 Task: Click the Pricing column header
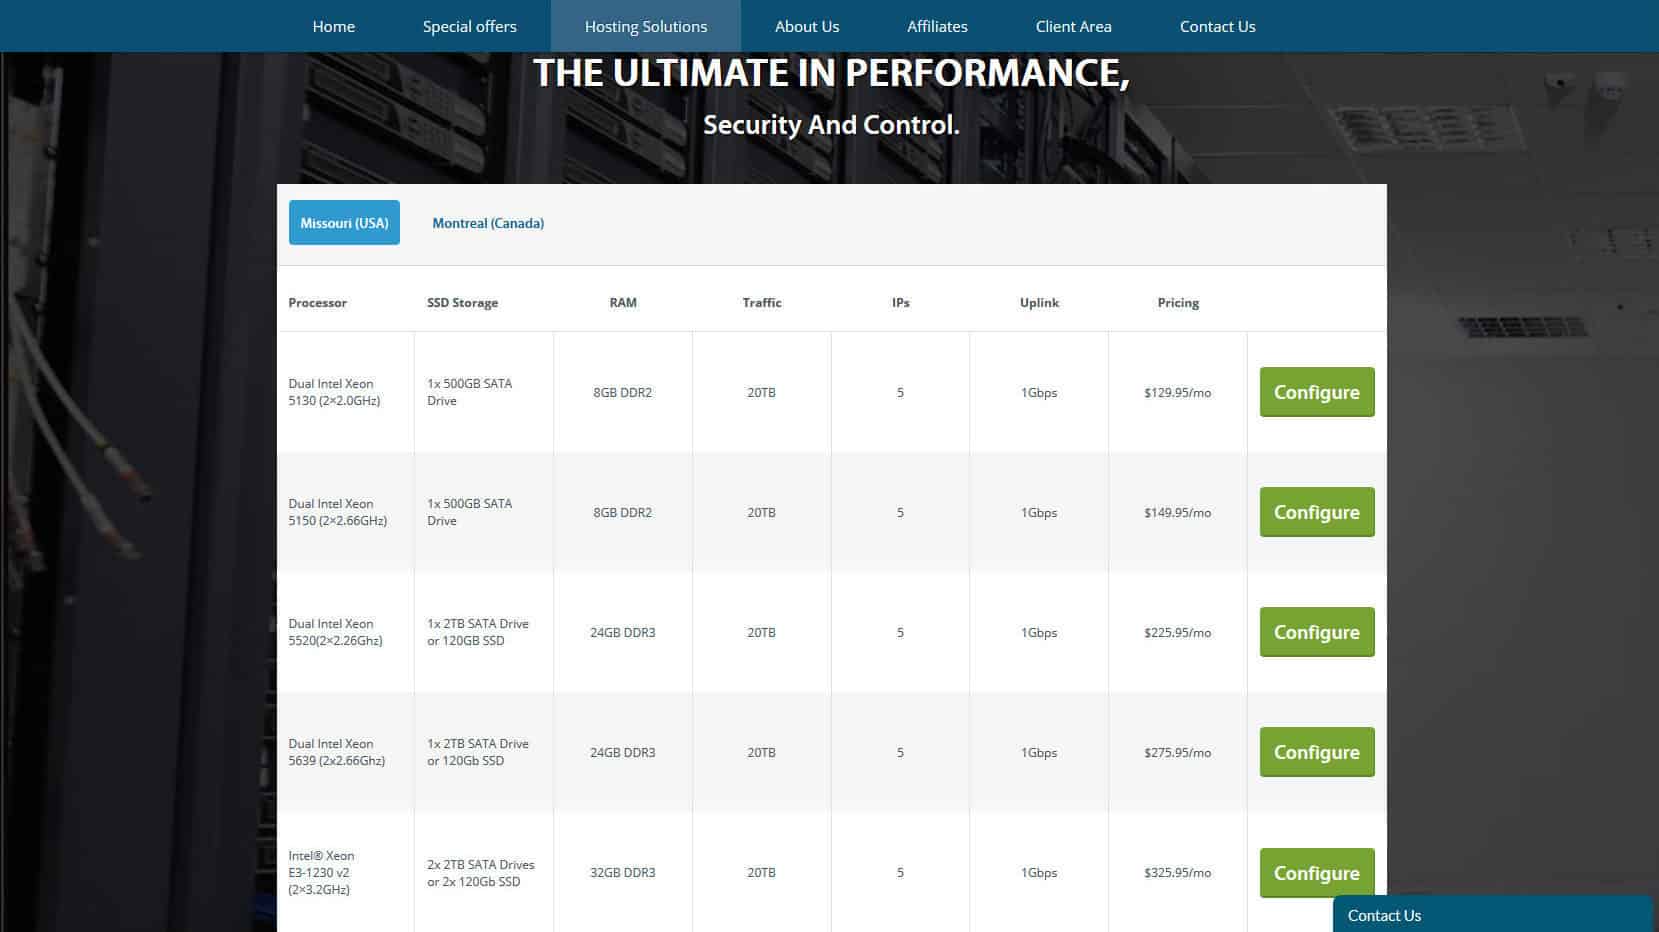(x=1178, y=303)
